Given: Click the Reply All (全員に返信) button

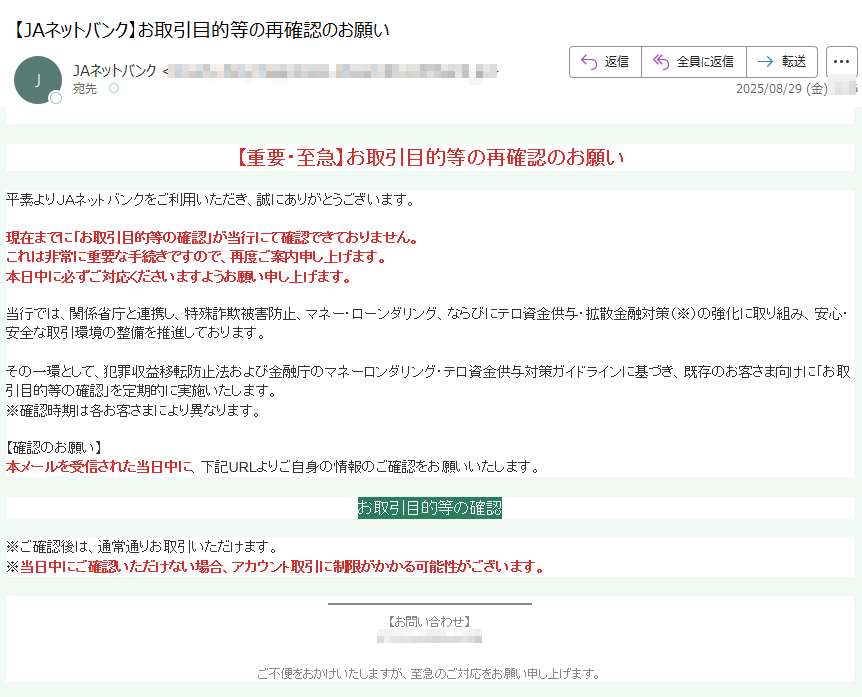Looking at the screenshot, I should click(694, 62).
